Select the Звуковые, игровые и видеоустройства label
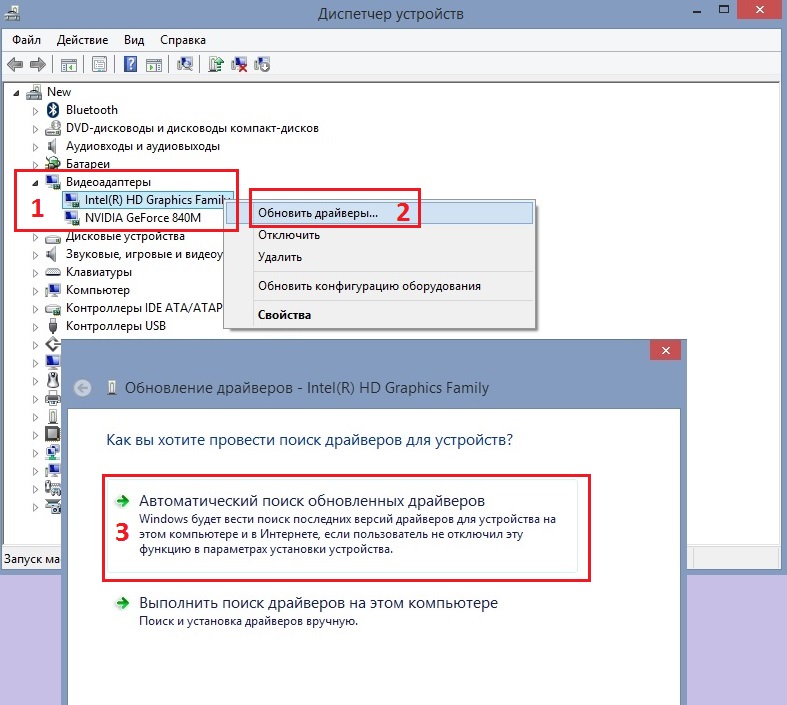The width and height of the screenshot is (787, 705). (144, 254)
